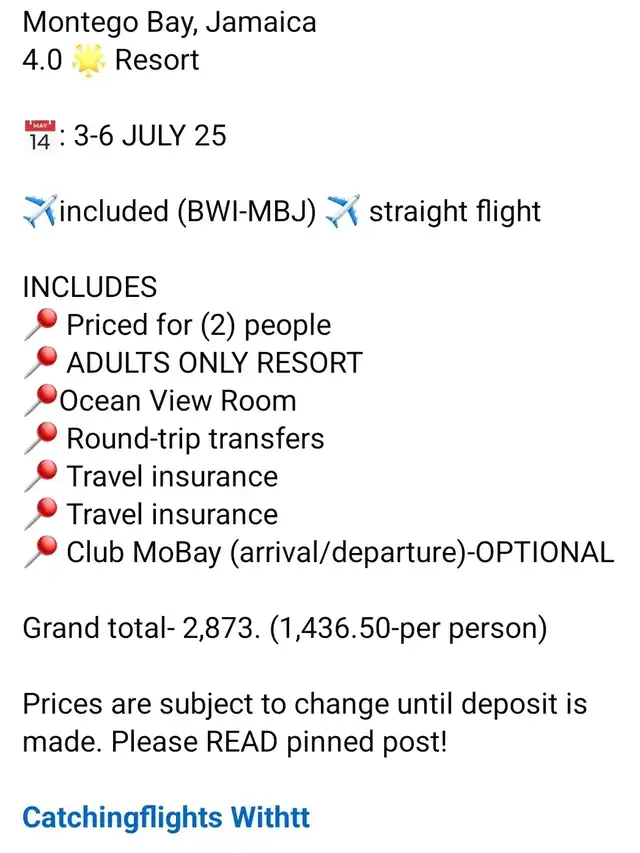The height and width of the screenshot is (853, 640).
Task: Click the pushpin beside 'ADULTS ONLY RESORT'
Action: (40, 363)
